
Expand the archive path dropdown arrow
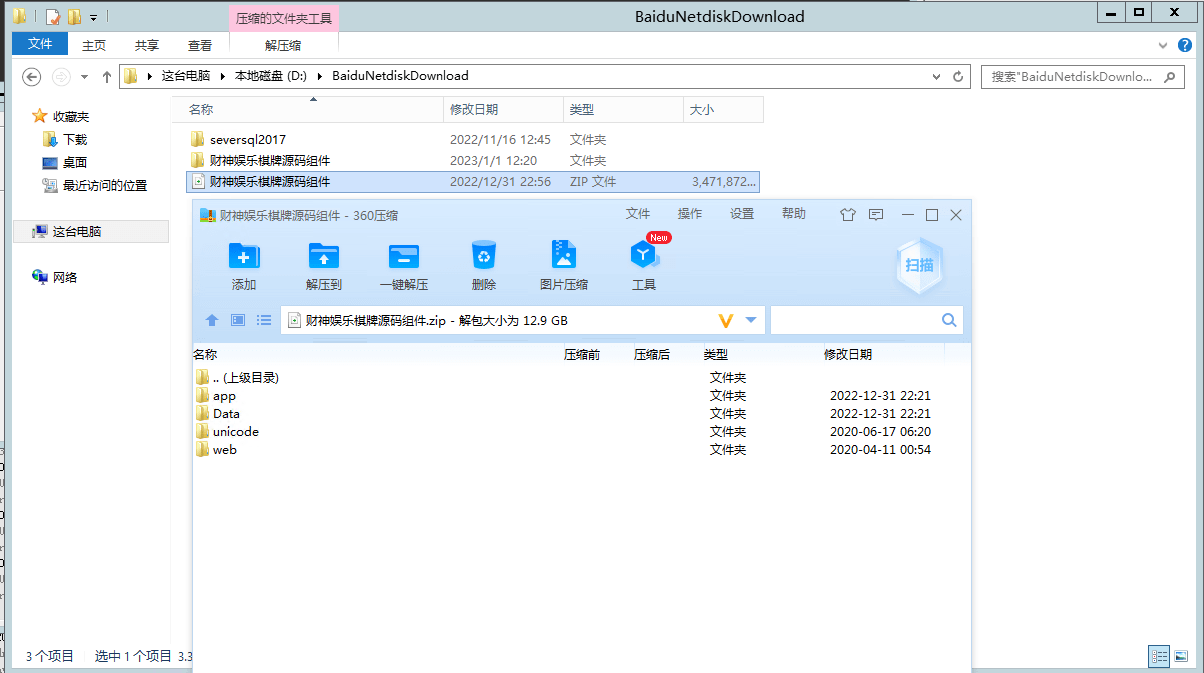click(751, 320)
